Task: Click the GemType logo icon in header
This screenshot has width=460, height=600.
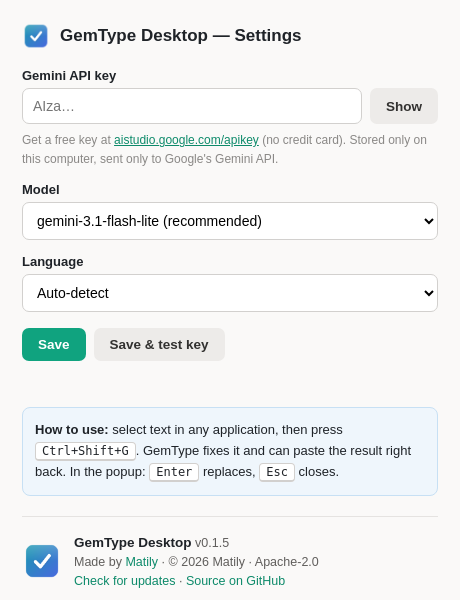Action: pos(36,36)
